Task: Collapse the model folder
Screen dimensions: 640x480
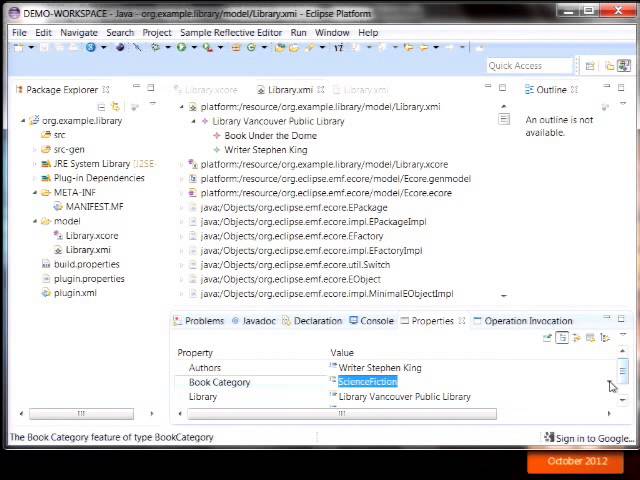Action: click(35, 221)
